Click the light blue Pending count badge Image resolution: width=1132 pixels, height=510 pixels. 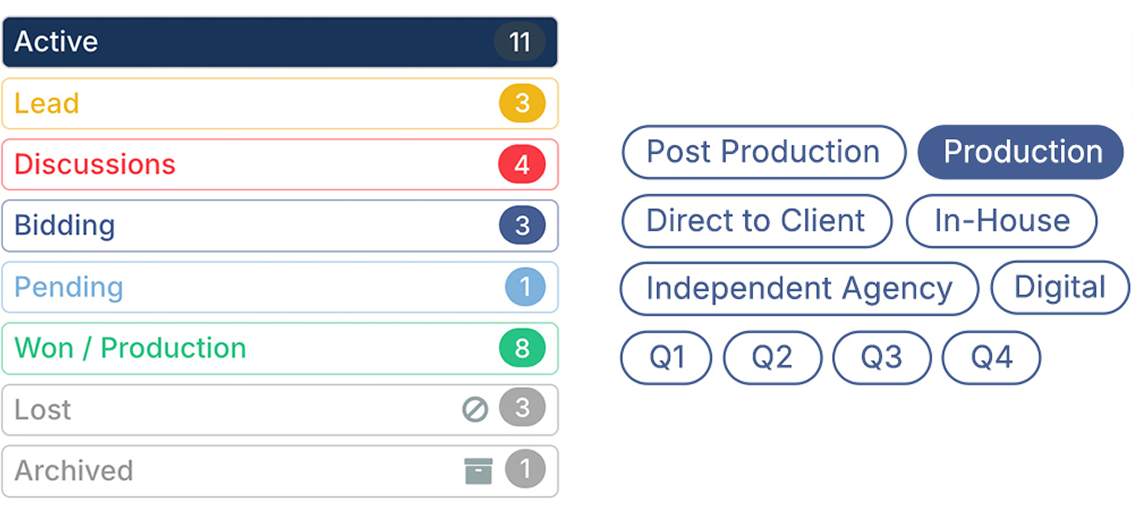pyautogui.click(x=525, y=287)
